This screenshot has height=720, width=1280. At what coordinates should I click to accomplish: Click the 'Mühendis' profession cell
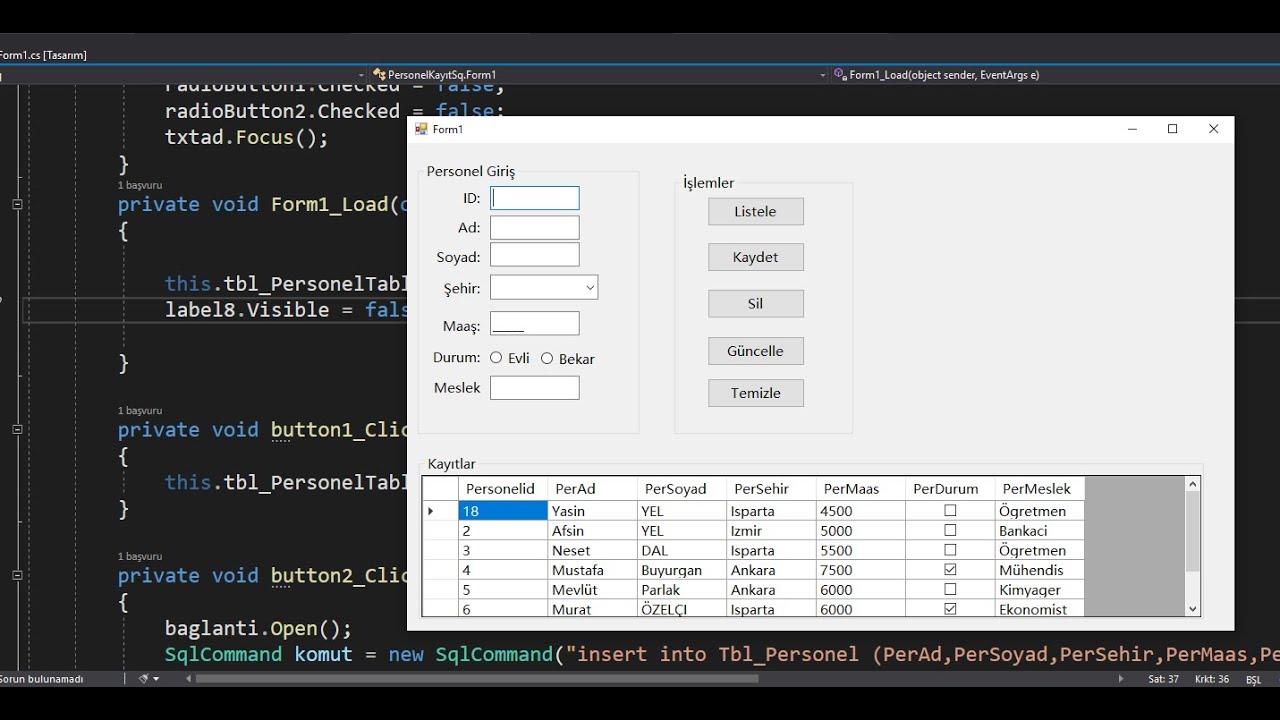[1040, 570]
